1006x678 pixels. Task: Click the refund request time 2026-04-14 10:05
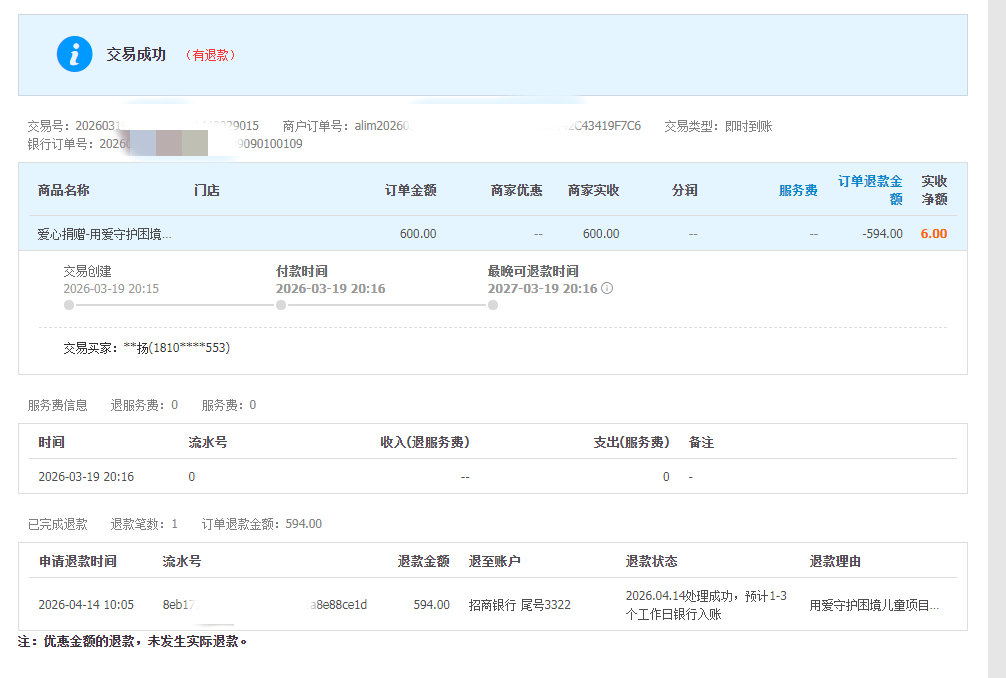(86, 605)
